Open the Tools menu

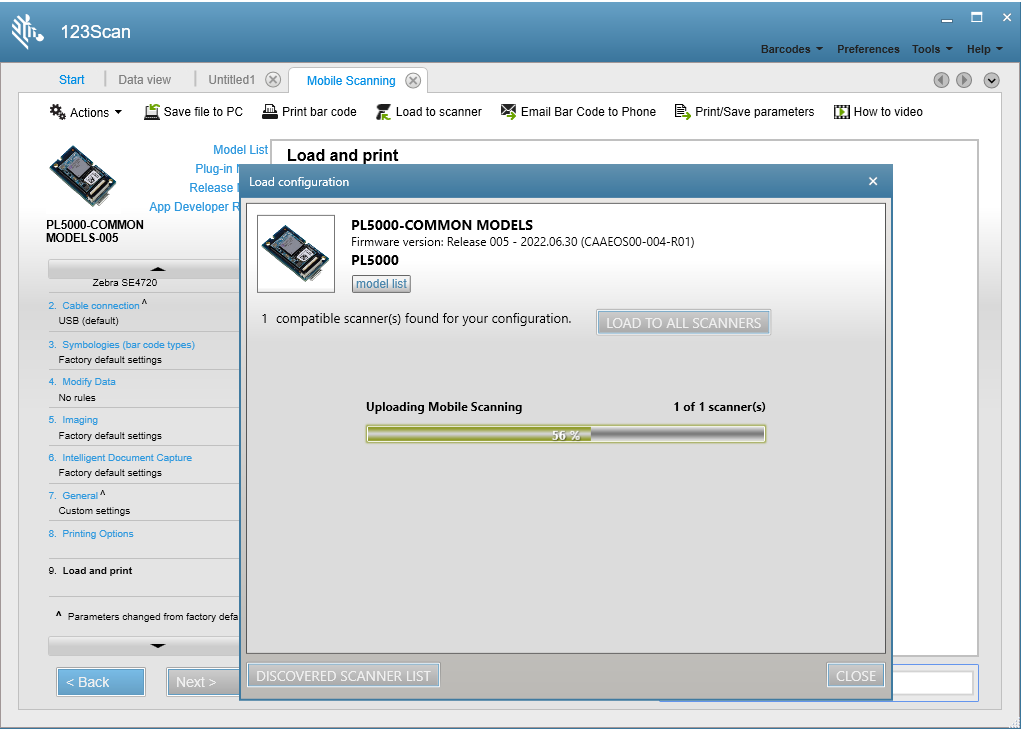pyautogui.click(x=932, y=49)
